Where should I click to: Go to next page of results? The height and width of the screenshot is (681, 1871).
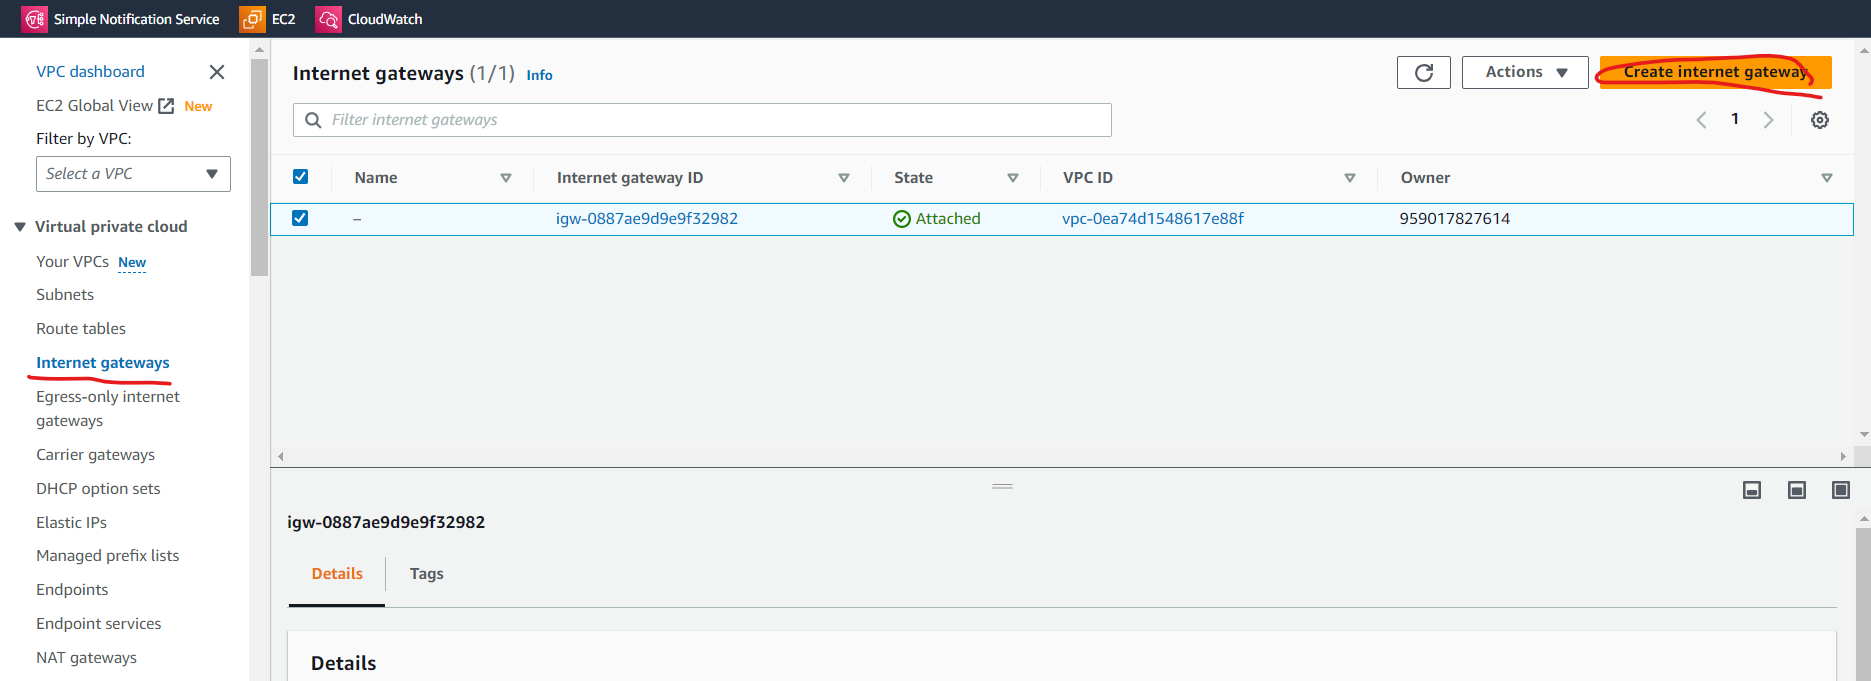pyautogui.click(x=1769, y=120)
